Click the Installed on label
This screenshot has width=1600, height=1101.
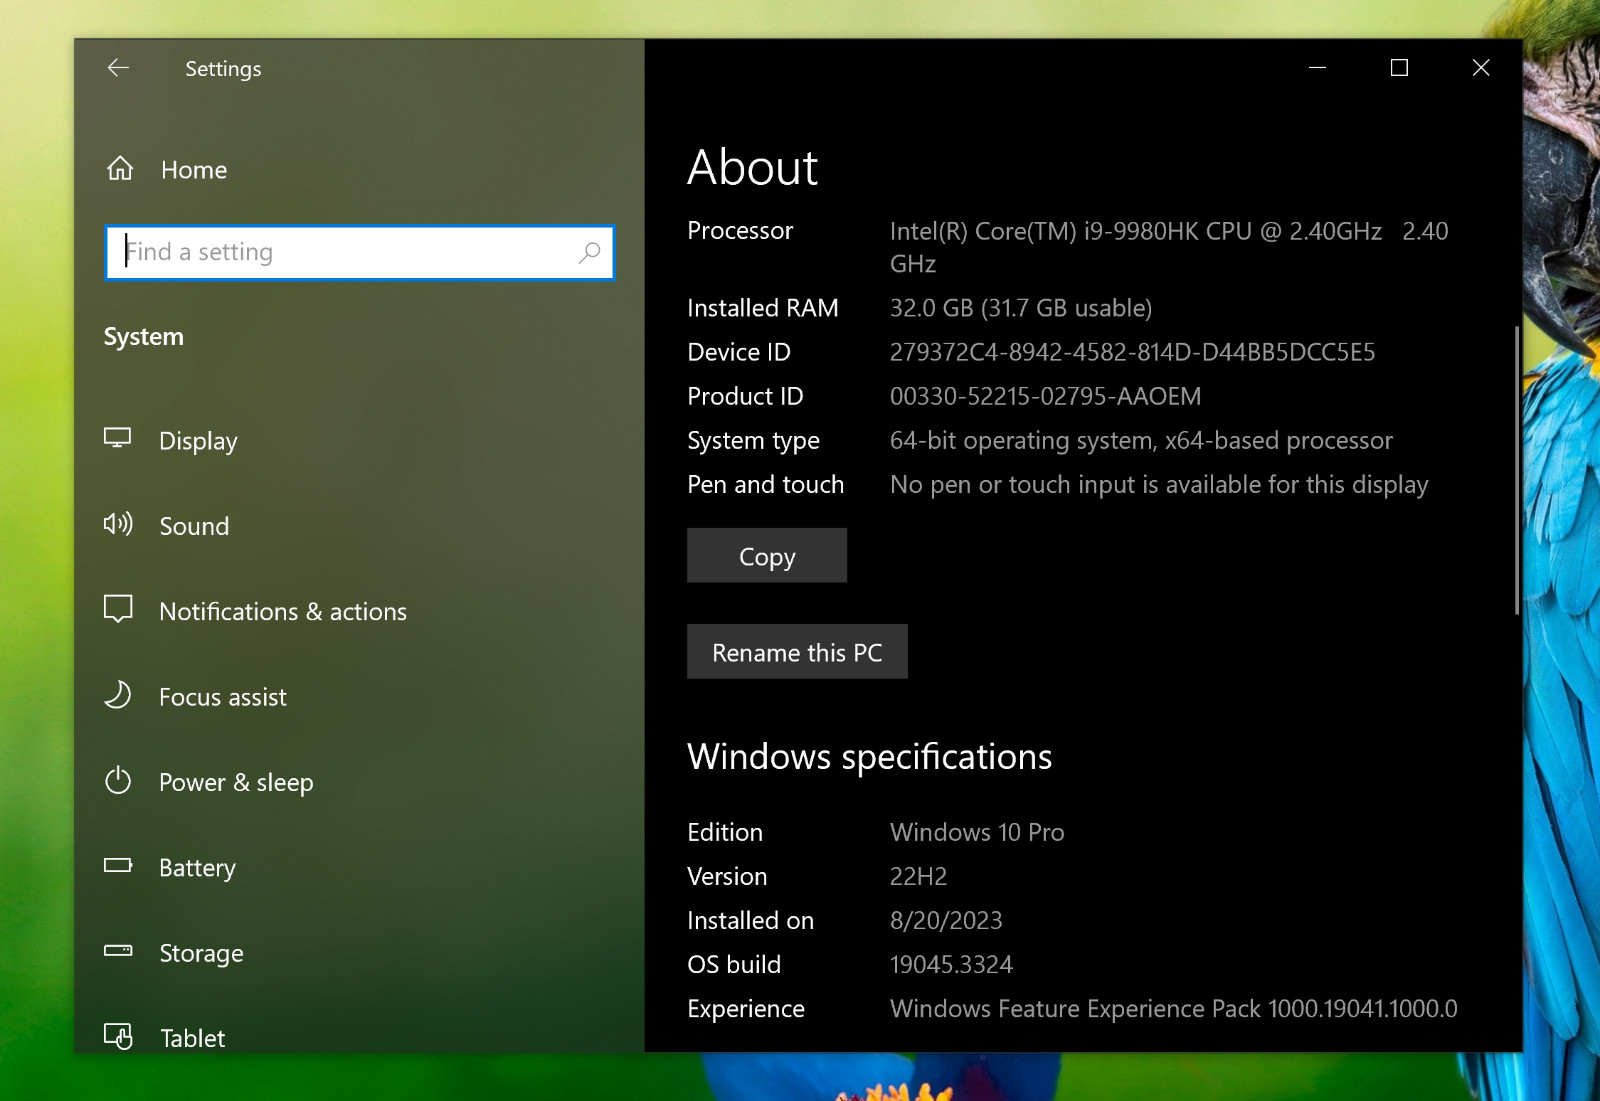(x=750, y=920)
